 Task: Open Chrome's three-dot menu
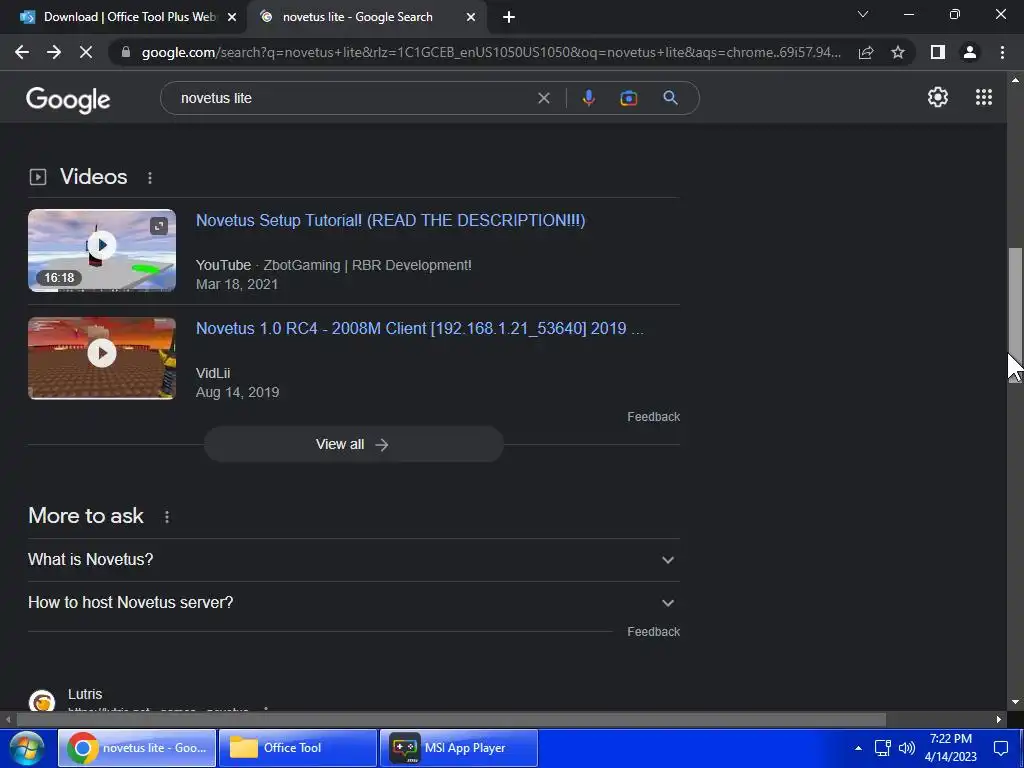1002,52
